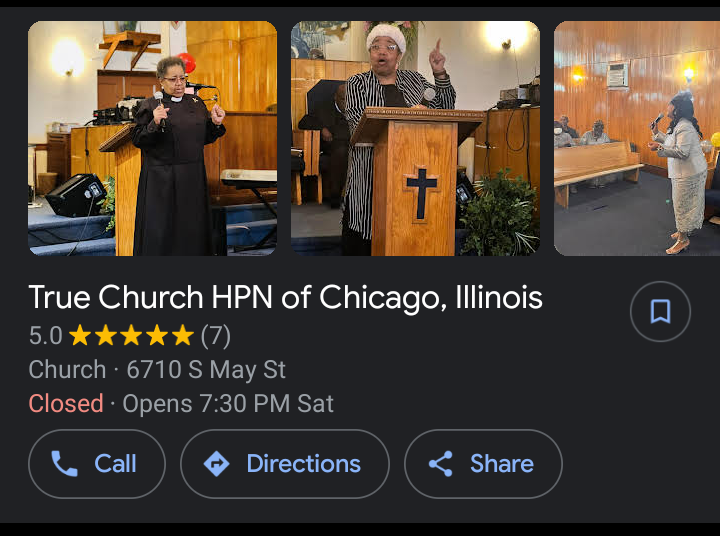Open partially visible third church photo

click(637, 138)
